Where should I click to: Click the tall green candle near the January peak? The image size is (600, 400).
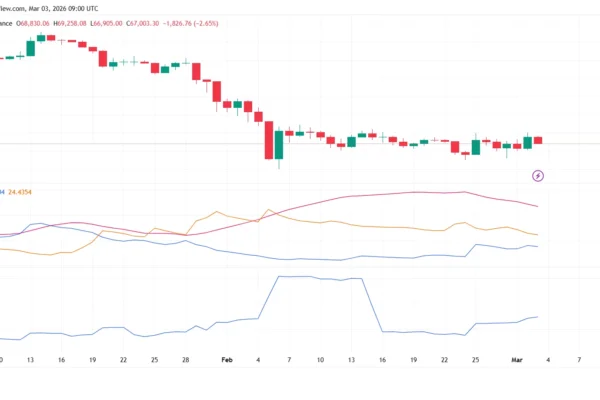pyautogui.click(x=30, y=47)
